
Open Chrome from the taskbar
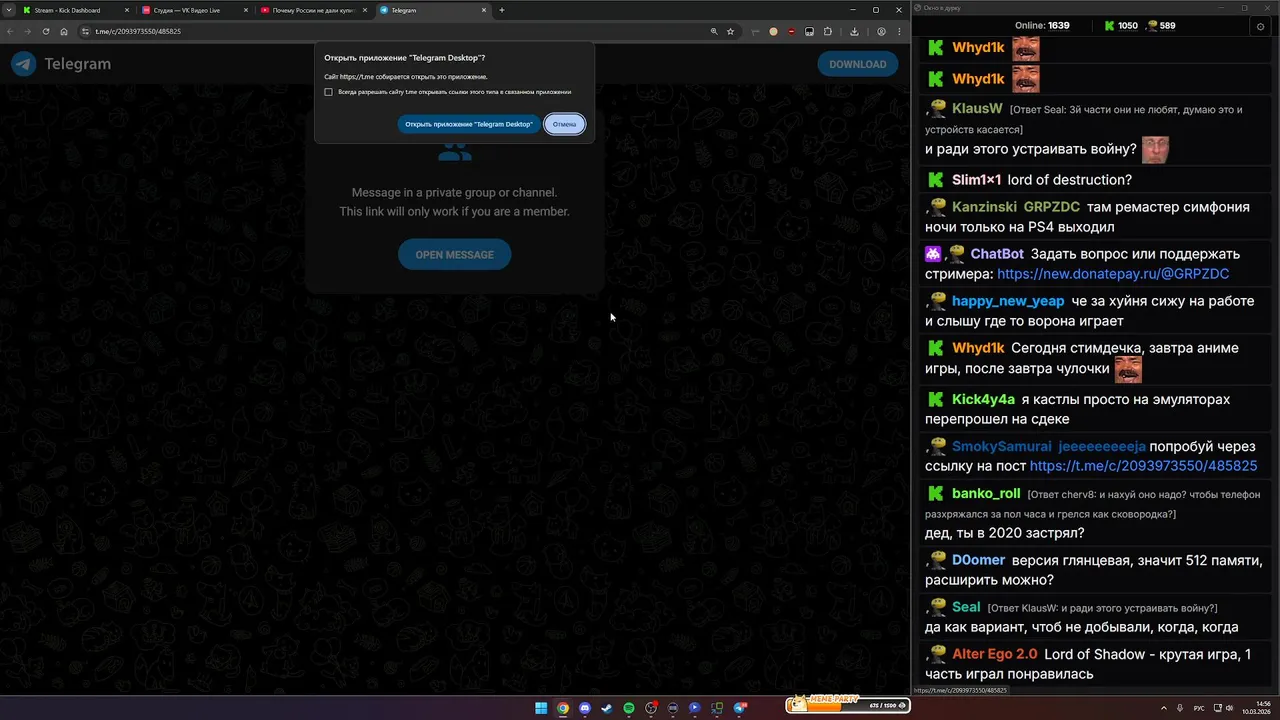[563, 708]
